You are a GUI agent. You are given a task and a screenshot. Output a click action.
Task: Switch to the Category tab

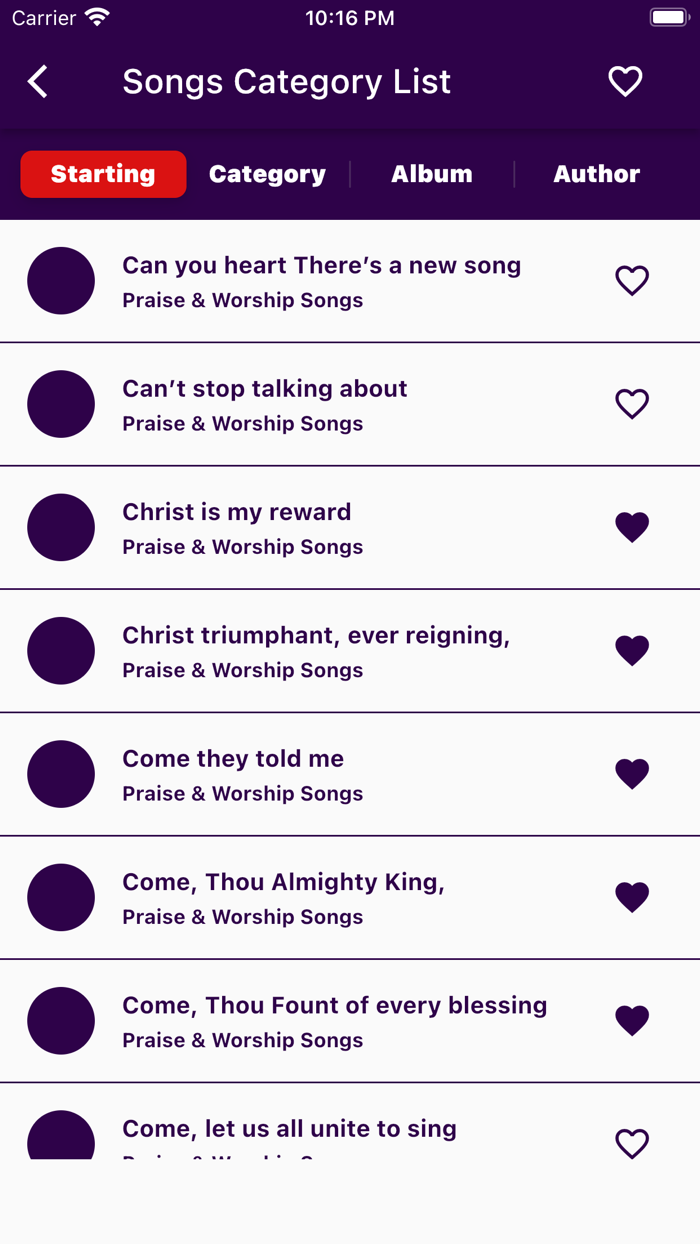[266, 174]
